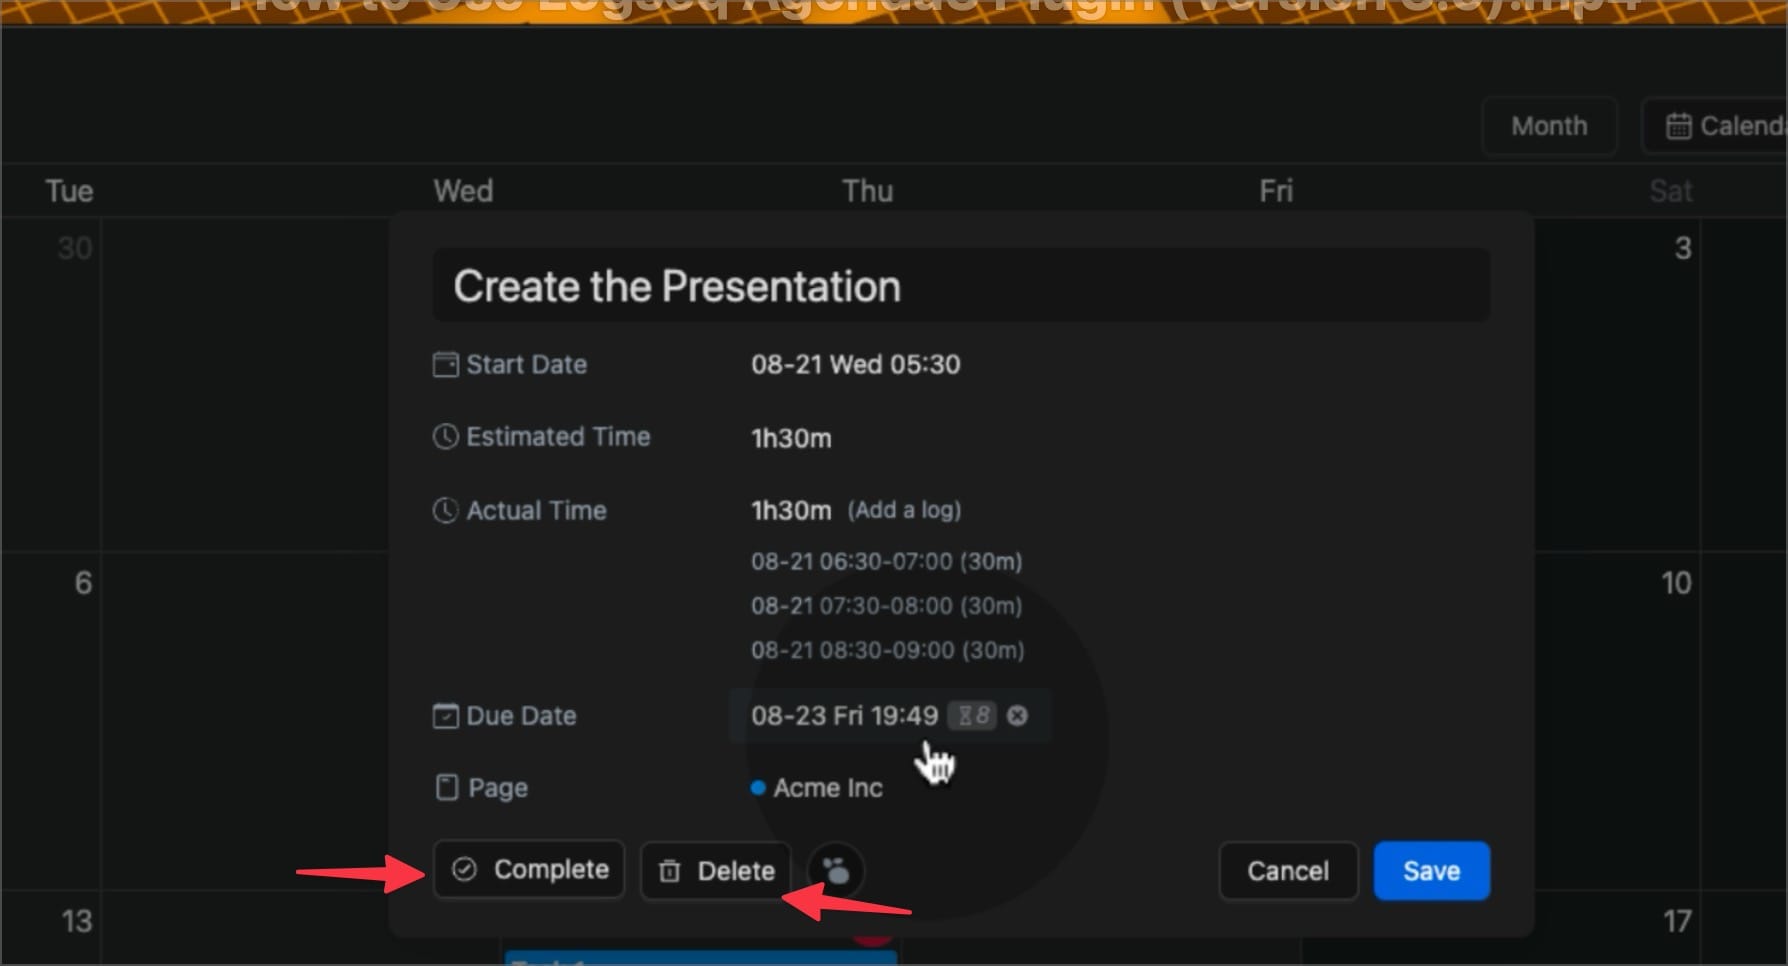Change Start Date value 08-21 Wed 05:30

pos(856,364)
